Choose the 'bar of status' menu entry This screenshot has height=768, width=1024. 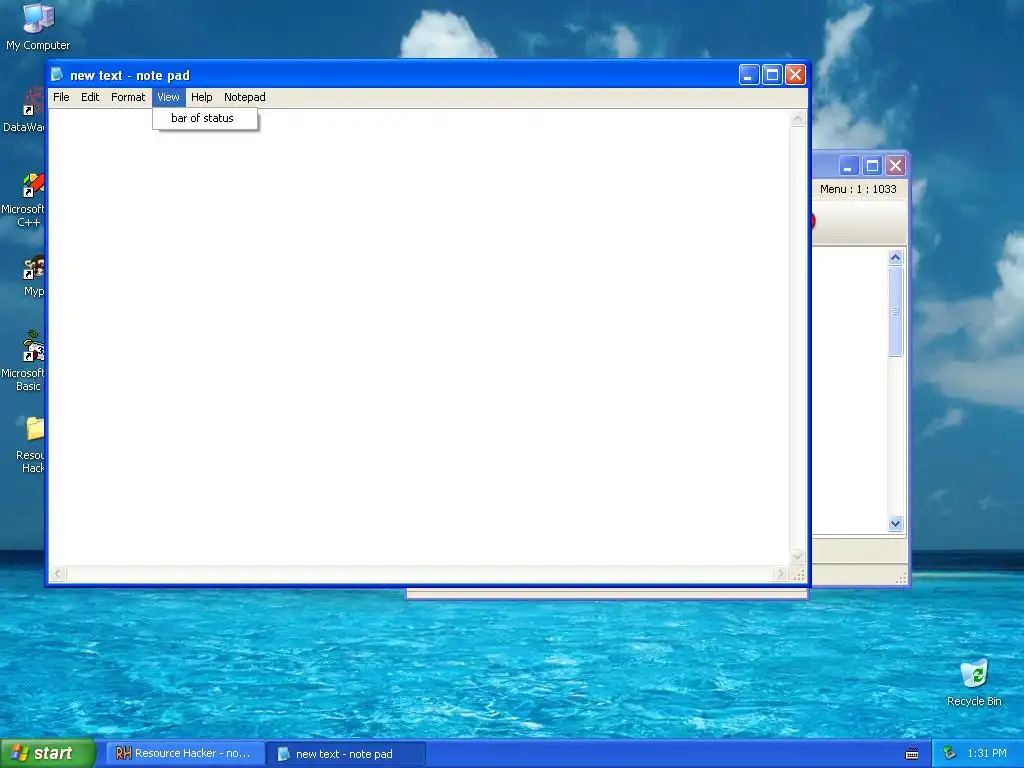click(205, 118)
